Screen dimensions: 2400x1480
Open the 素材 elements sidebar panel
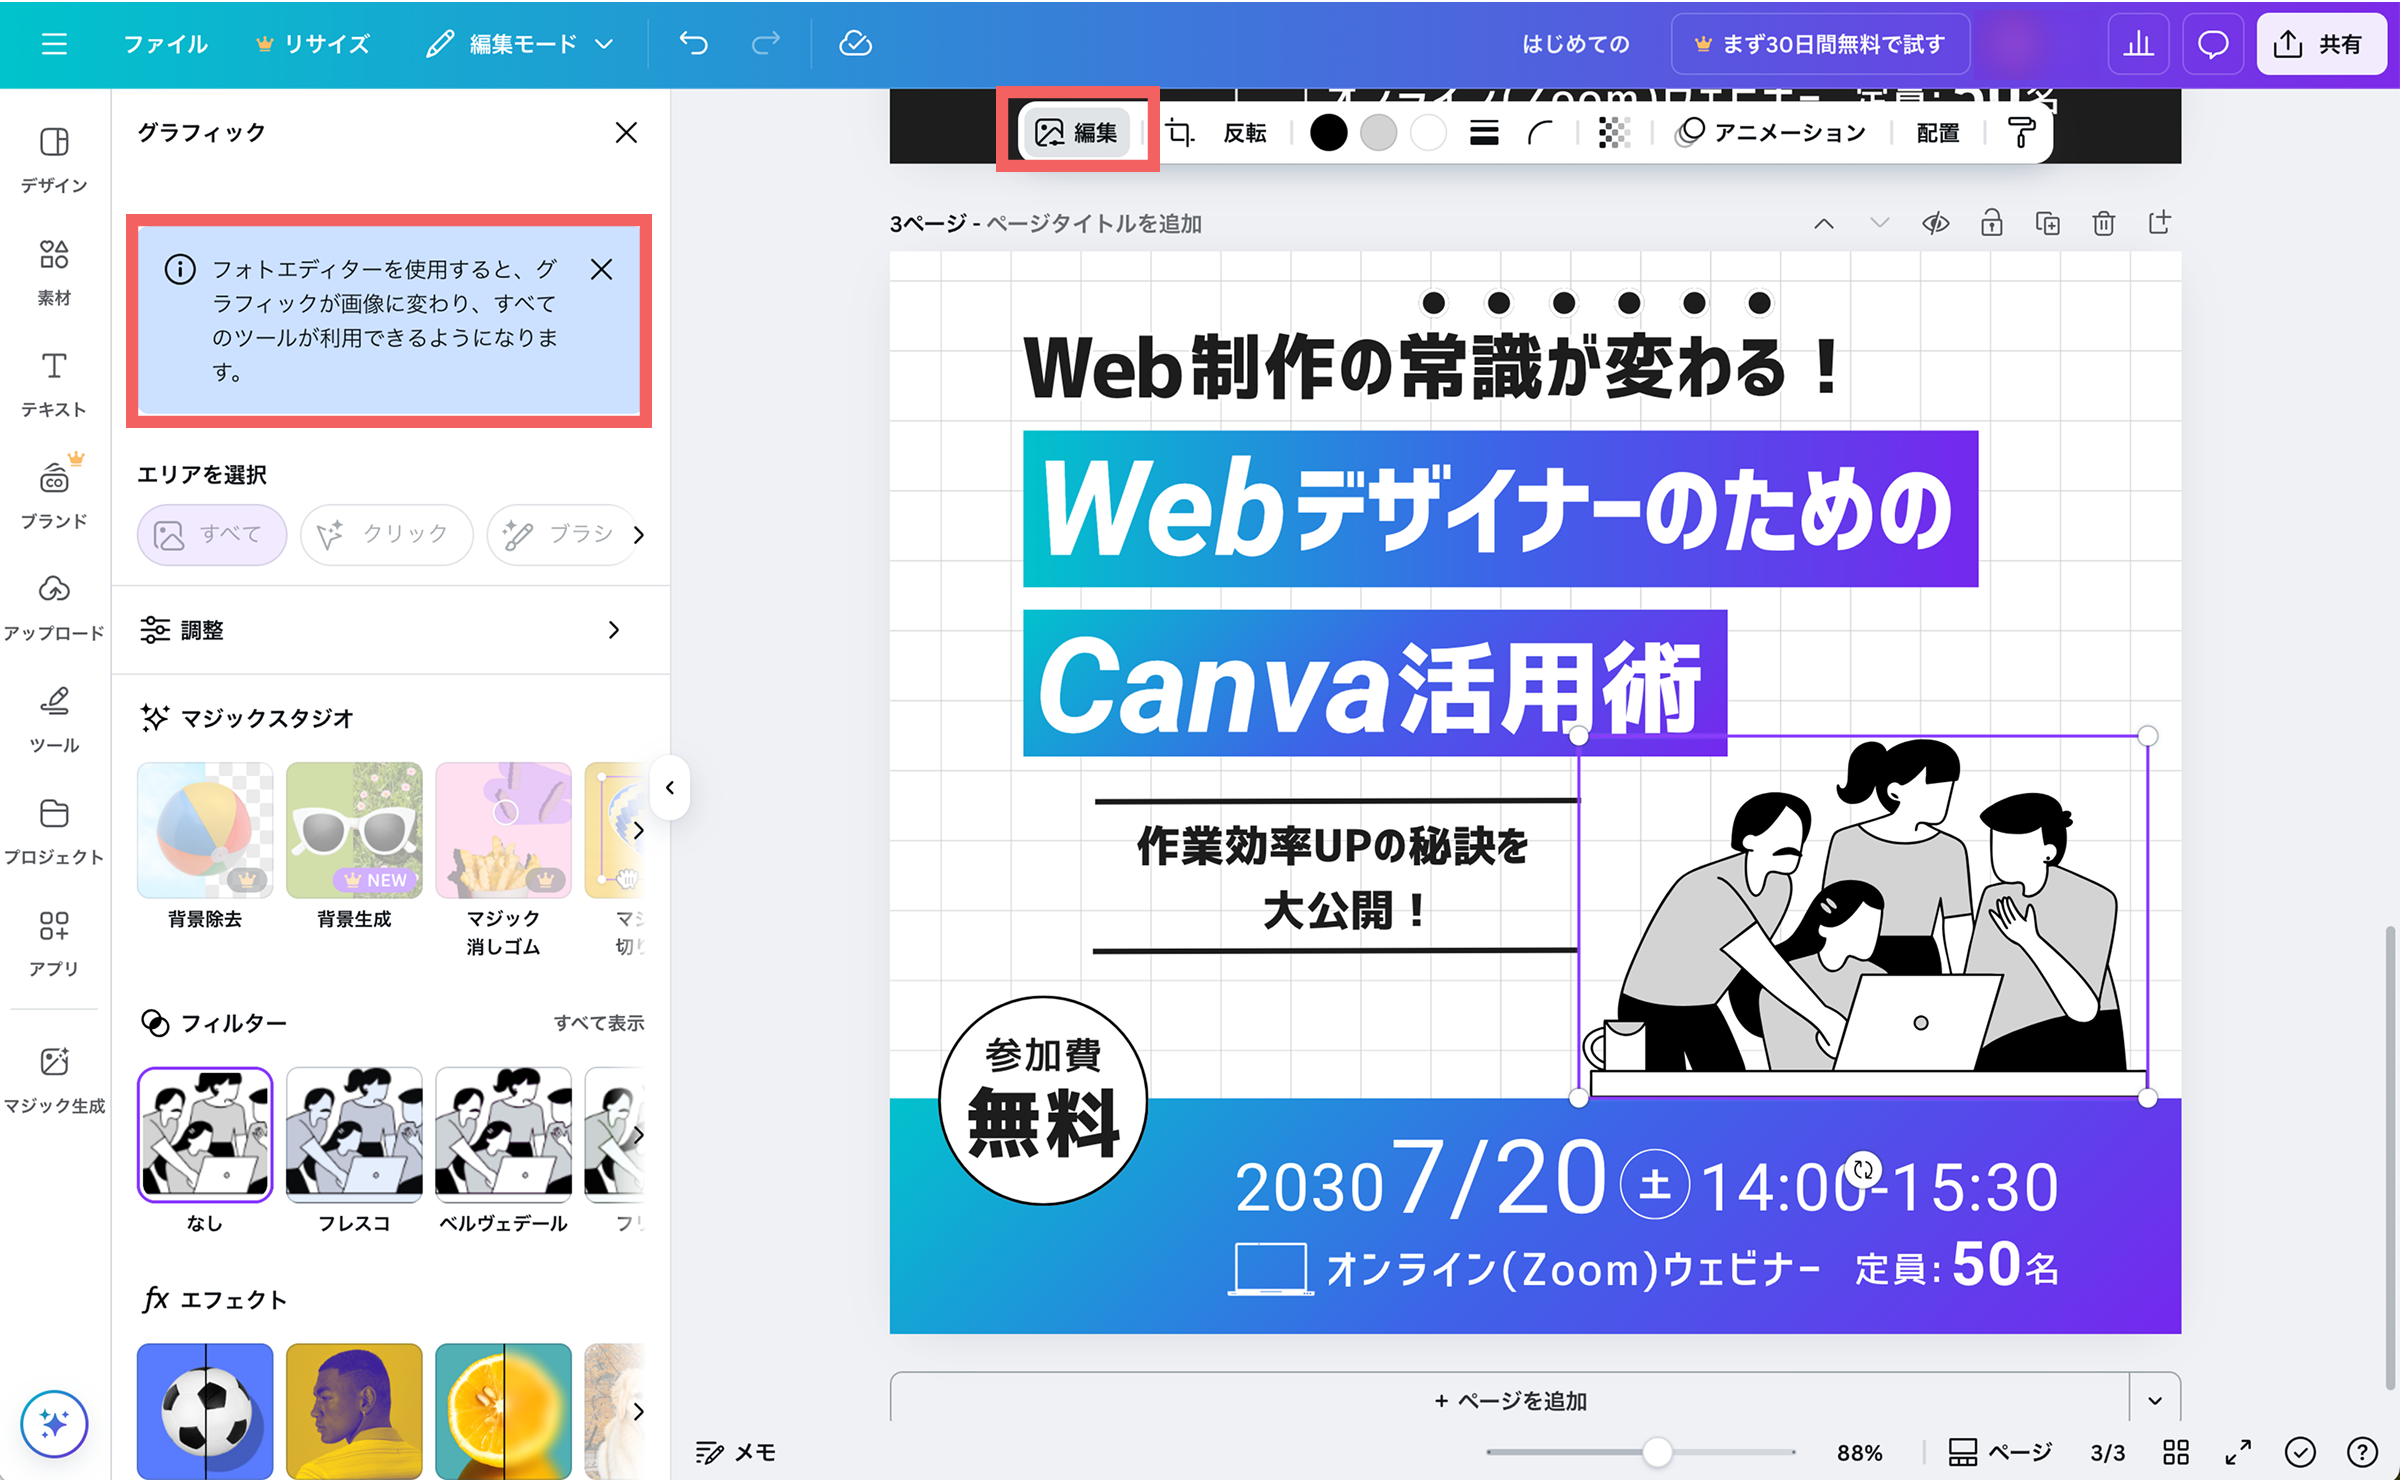point(54,270)
